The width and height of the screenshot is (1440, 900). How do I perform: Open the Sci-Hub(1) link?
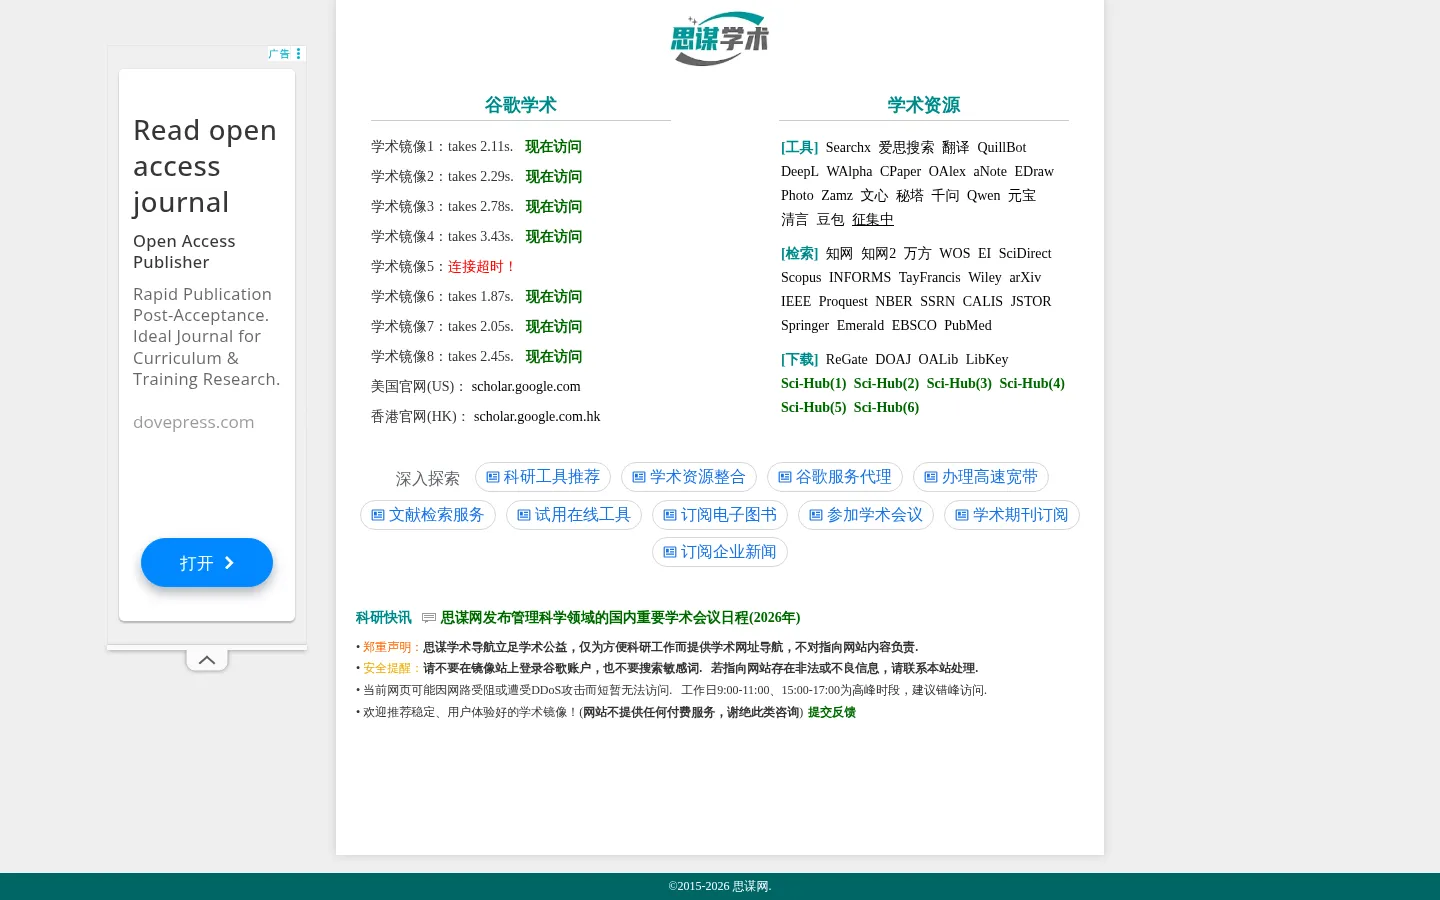click(x=814, y=384)
